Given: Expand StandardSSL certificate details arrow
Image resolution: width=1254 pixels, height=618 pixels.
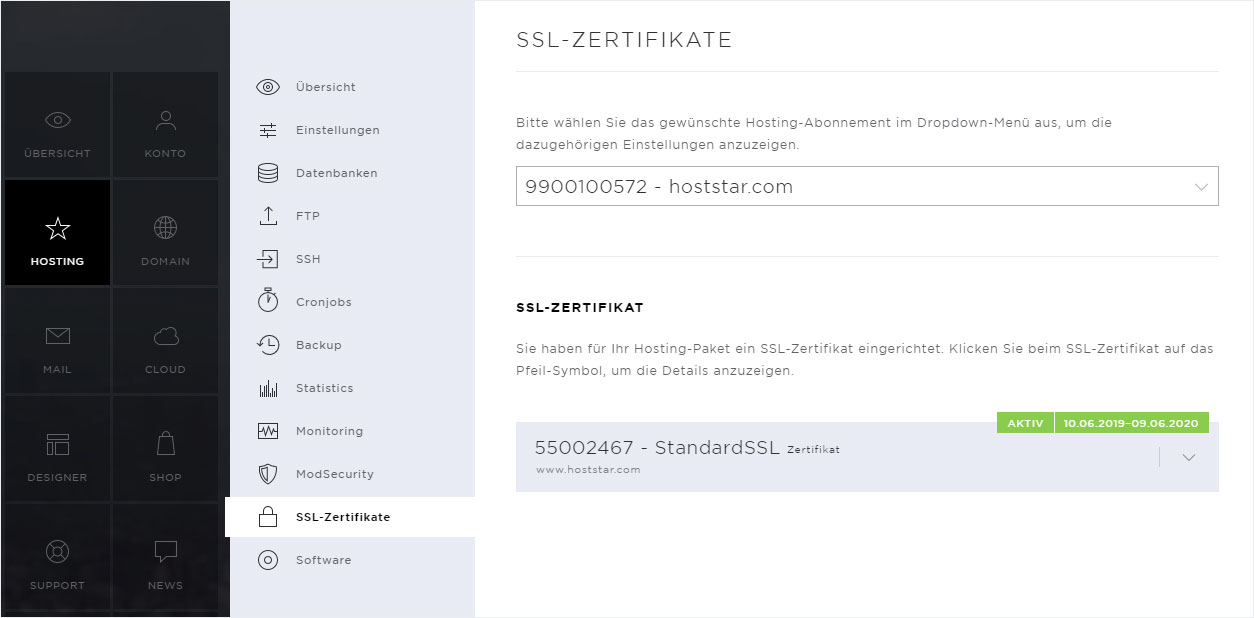Looking at the screenshot, I should click(1189, 457).
